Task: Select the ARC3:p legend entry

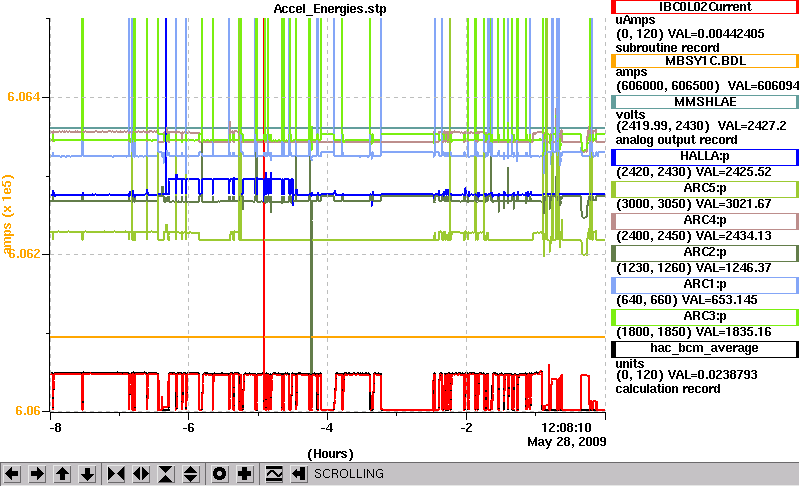Action: [x=705, y=317]
